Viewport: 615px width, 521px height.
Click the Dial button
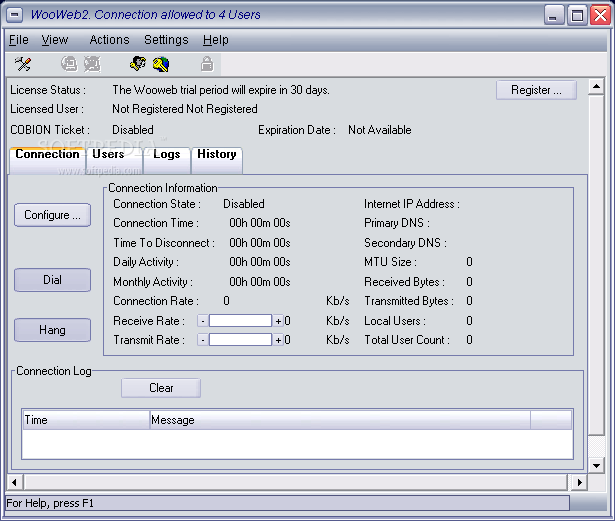[53, 280]
